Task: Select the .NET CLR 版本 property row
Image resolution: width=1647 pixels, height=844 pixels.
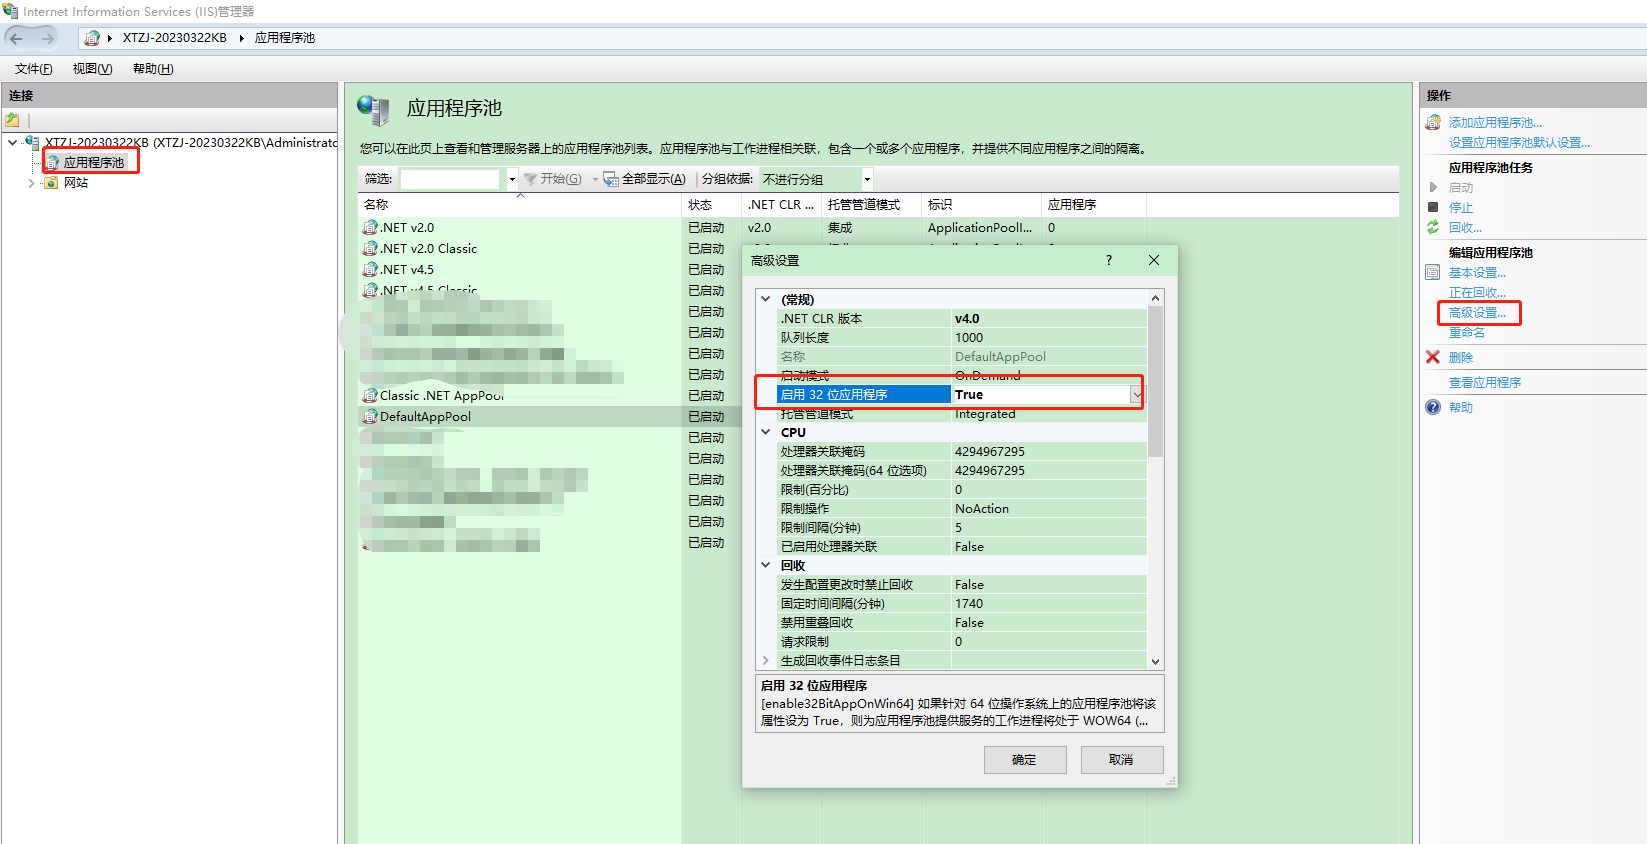Action: coord(961,319)
